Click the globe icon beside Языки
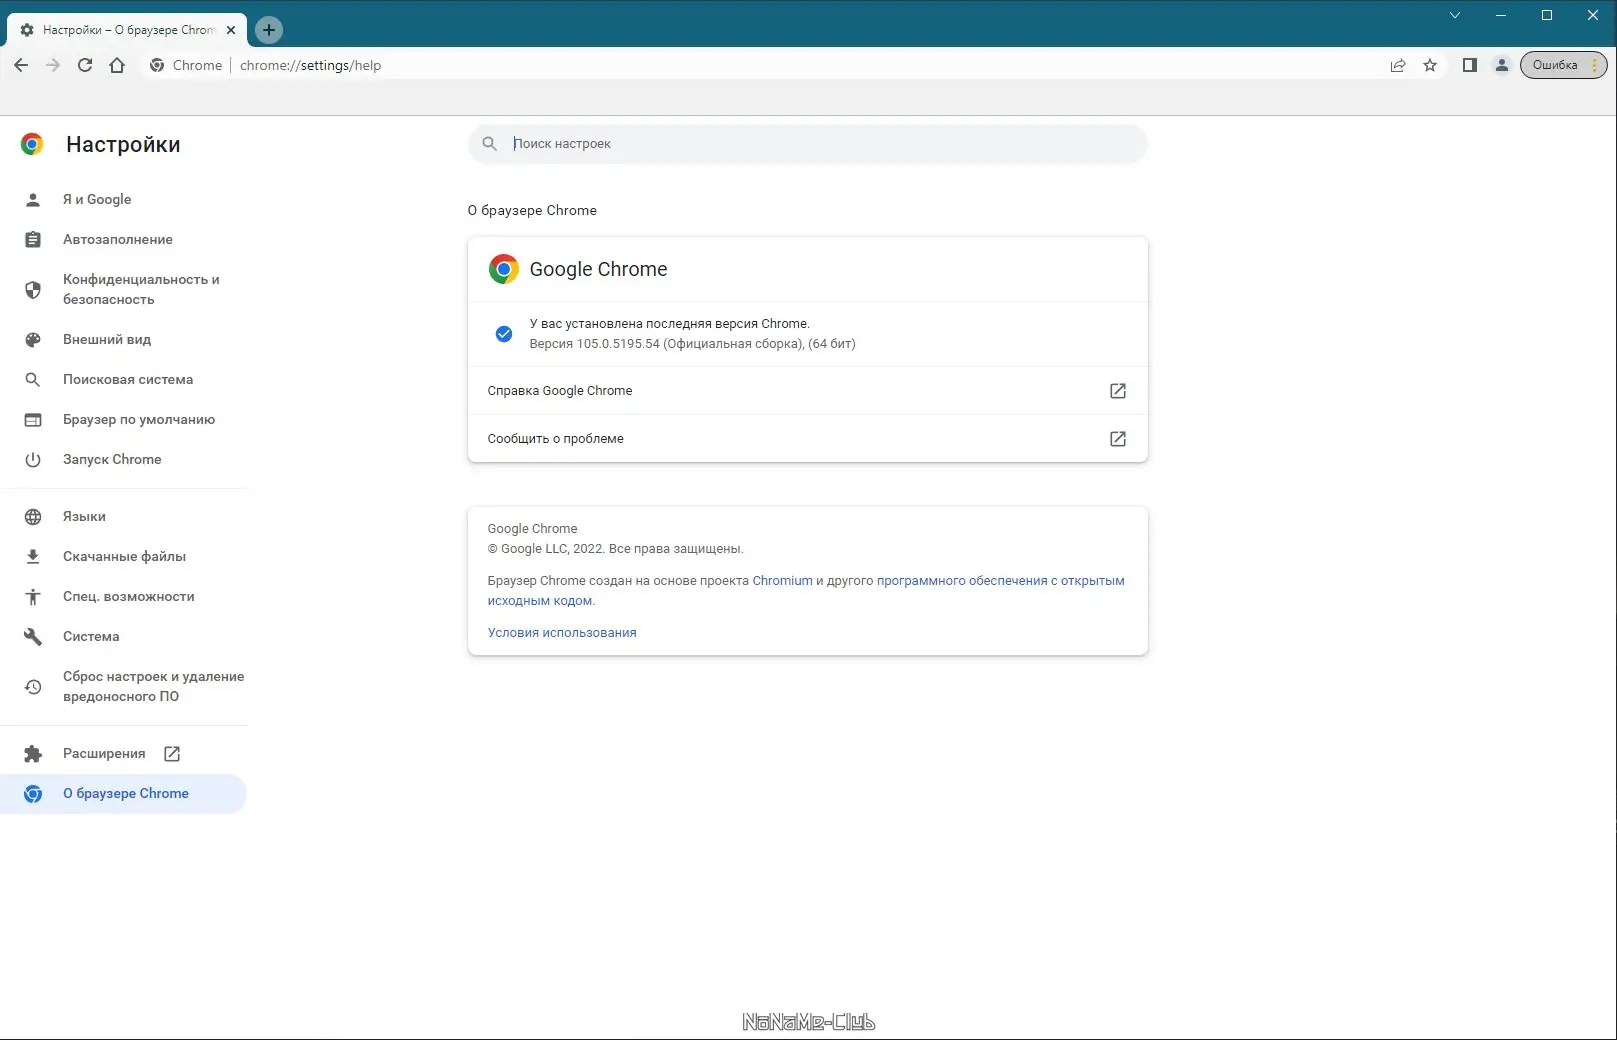 (x=33, y=516)
